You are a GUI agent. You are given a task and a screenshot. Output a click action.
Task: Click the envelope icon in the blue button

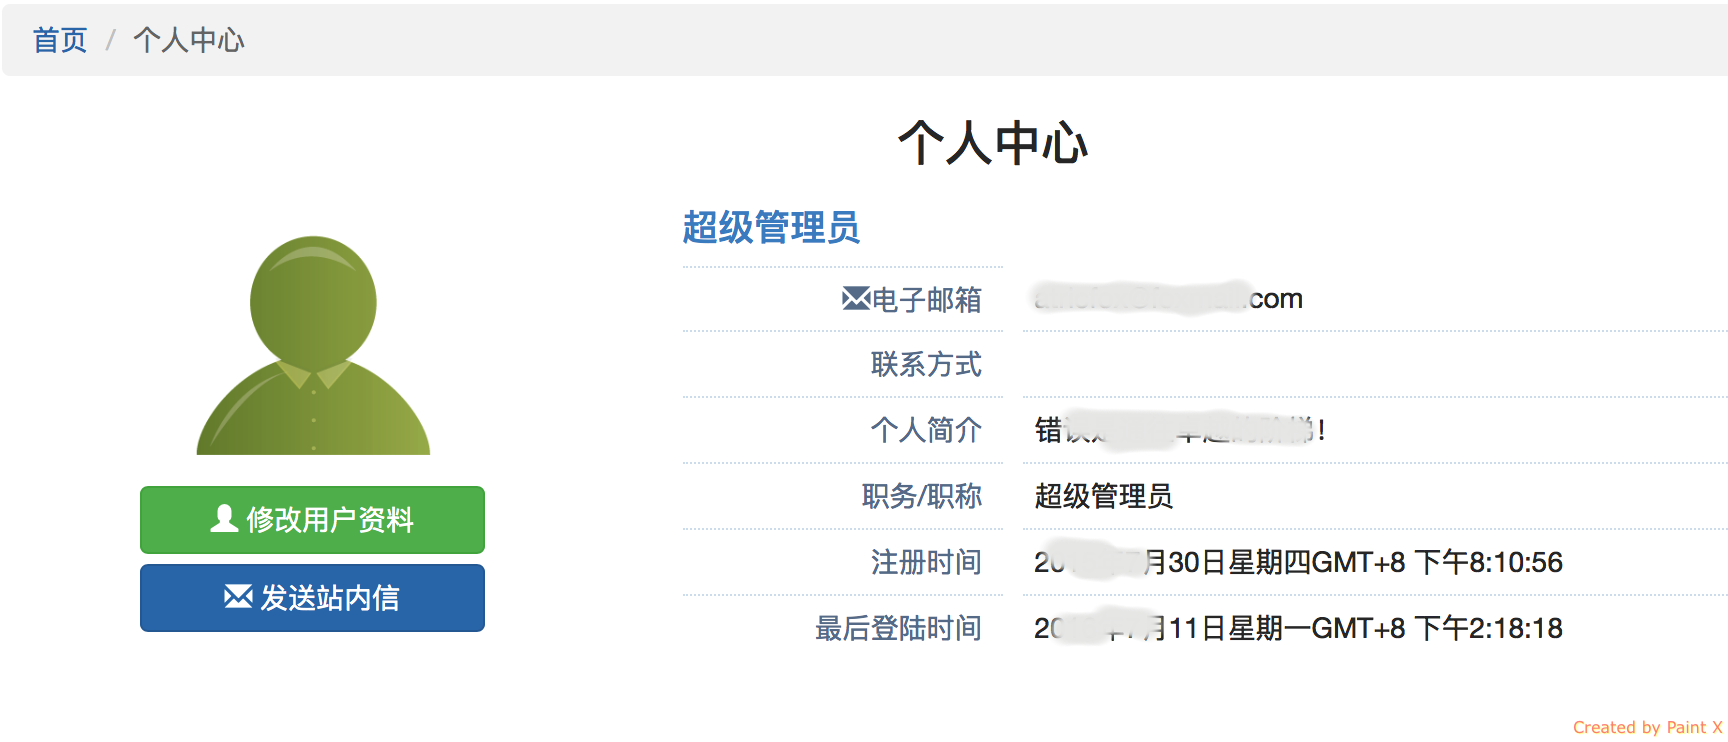click(x=238, y=597)
